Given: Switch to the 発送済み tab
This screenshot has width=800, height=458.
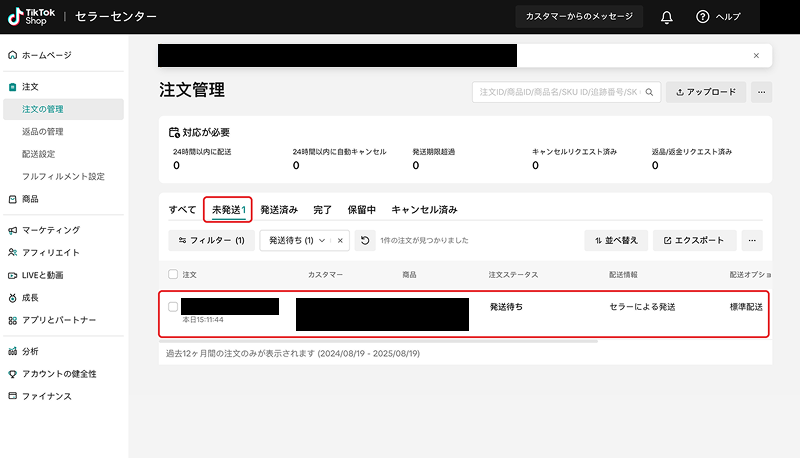Looking at the screenshot, I should coord(279,210).
